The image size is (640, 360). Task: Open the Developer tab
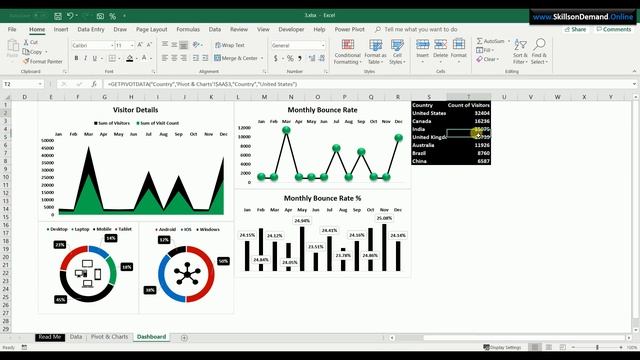pyautogui.click(x=291, y=29)
